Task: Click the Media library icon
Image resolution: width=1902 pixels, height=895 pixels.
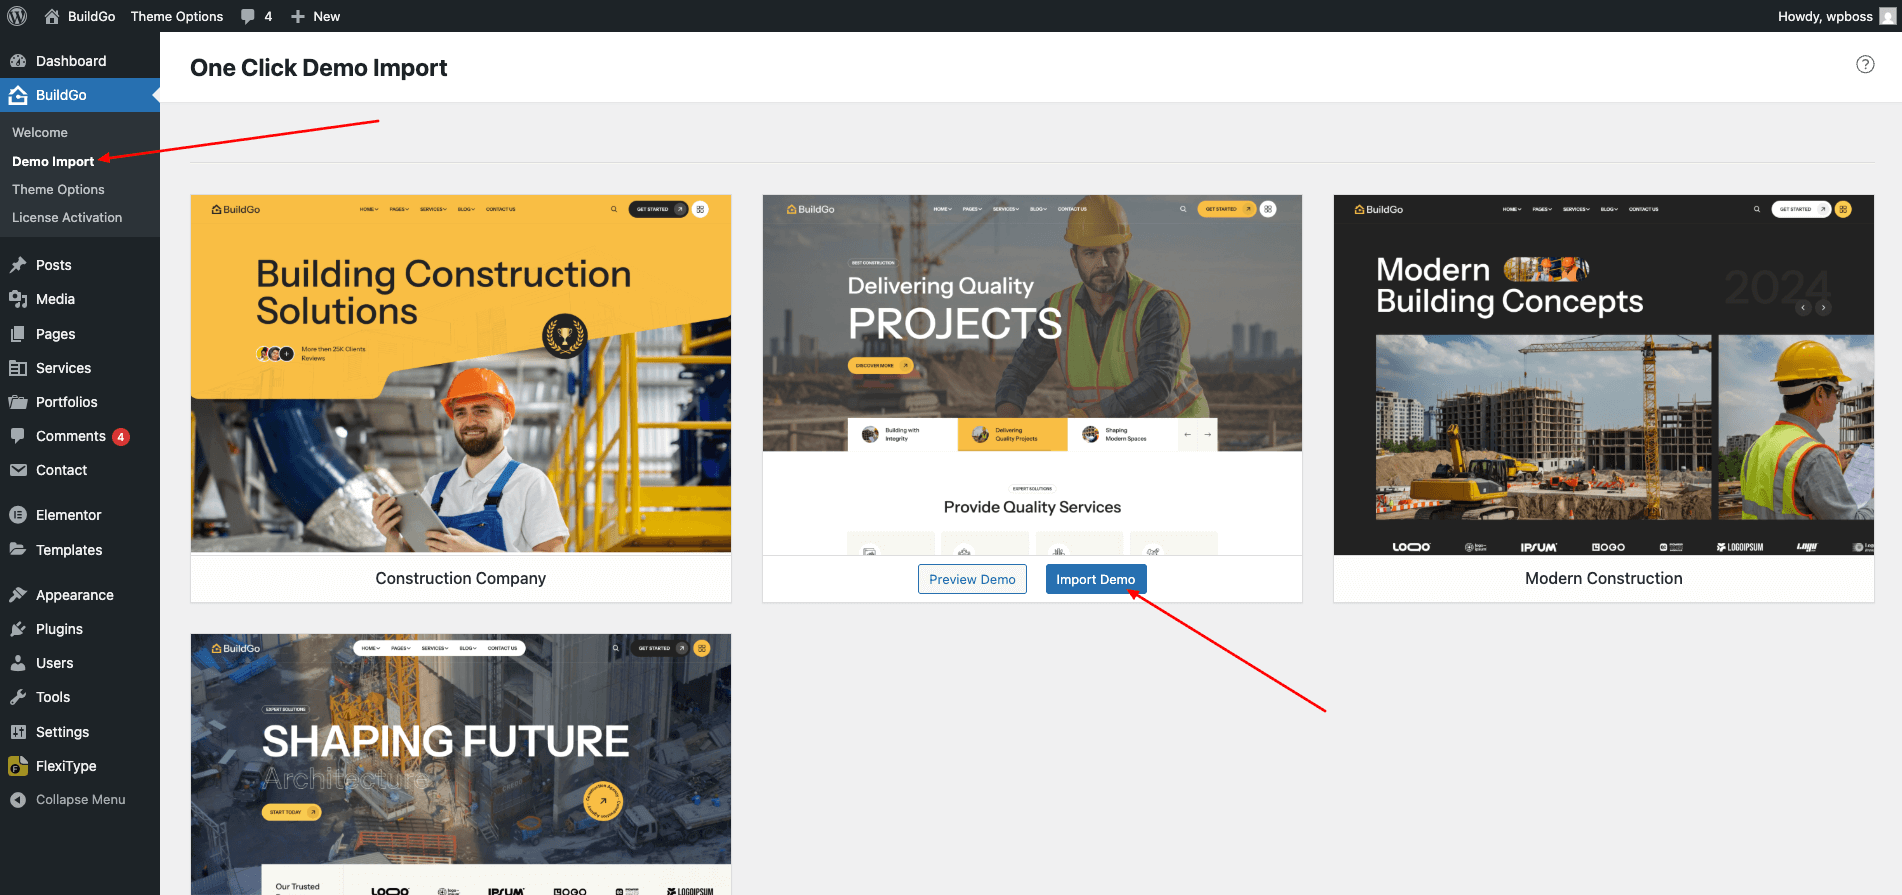Action: (x=18, y=299)
